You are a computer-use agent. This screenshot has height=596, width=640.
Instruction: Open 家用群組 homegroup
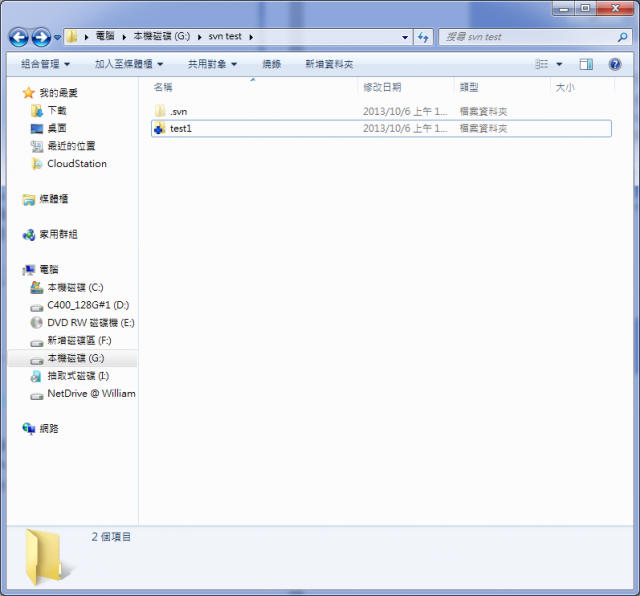pos(58,234)
